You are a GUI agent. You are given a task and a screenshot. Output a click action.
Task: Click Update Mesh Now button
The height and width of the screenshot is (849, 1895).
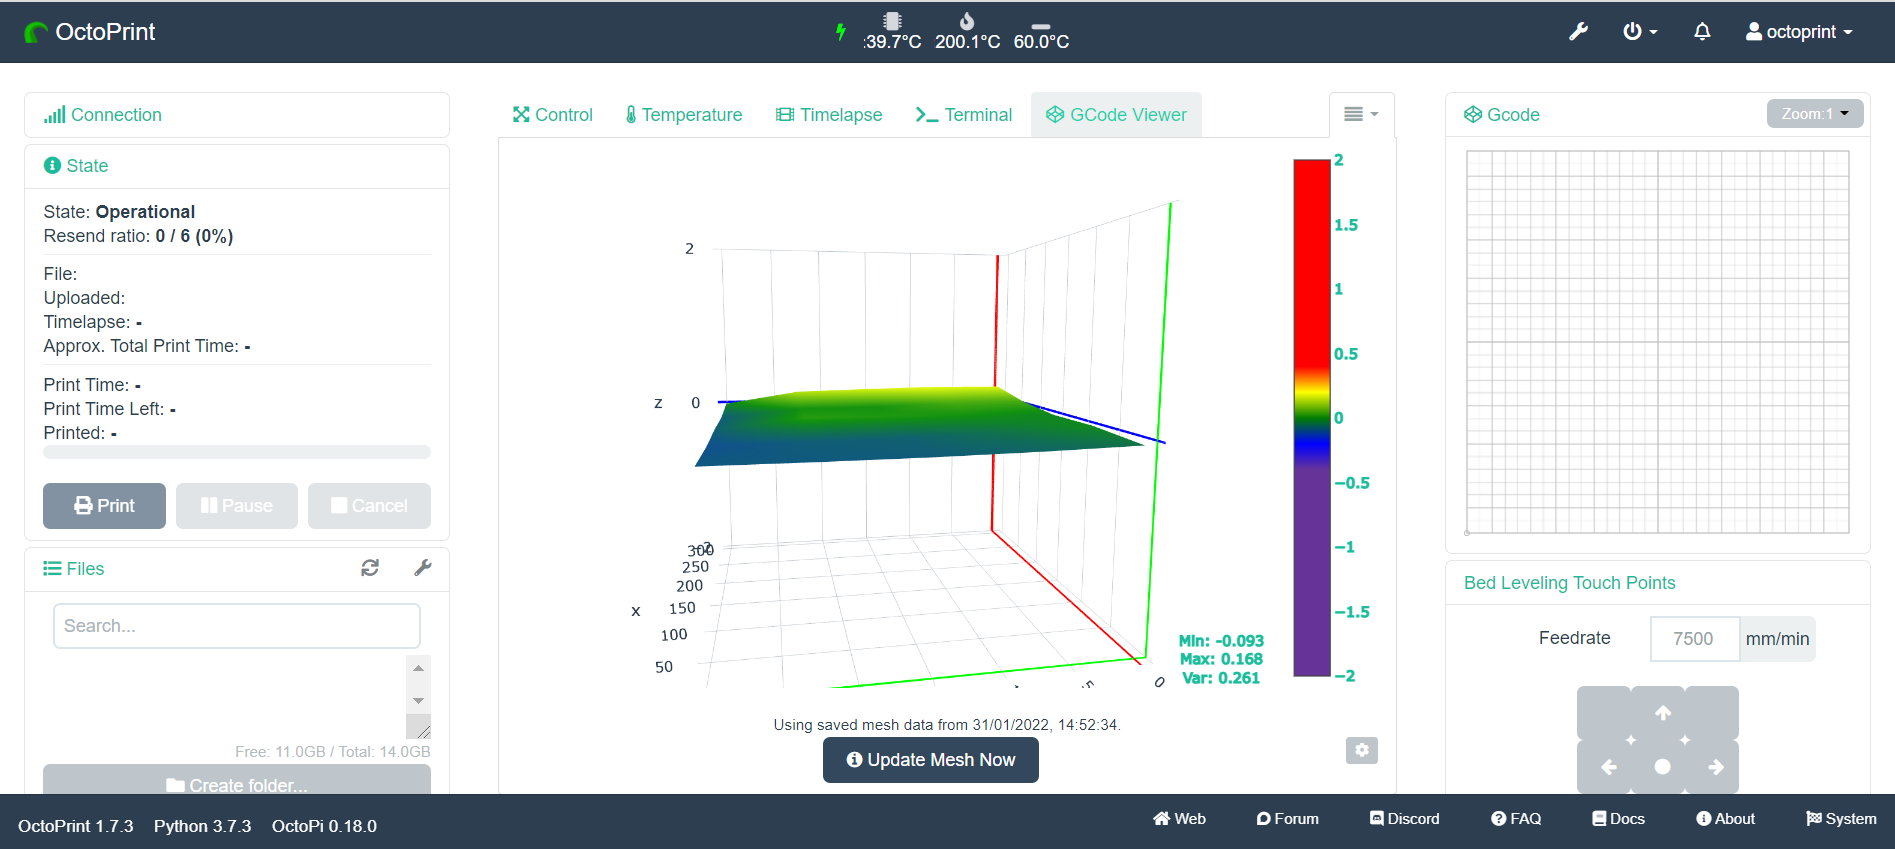click(x=931, y=760)
